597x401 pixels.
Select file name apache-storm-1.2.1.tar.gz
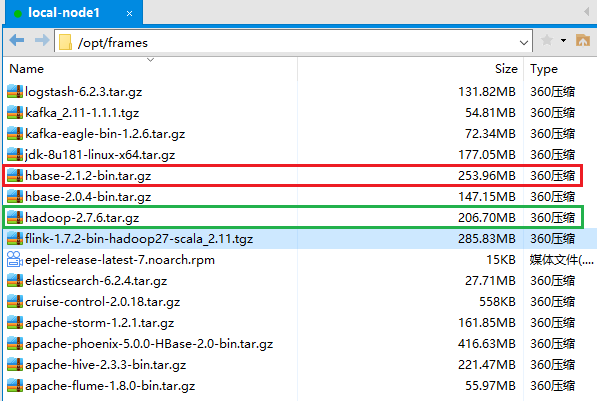(x=100, y=323)
